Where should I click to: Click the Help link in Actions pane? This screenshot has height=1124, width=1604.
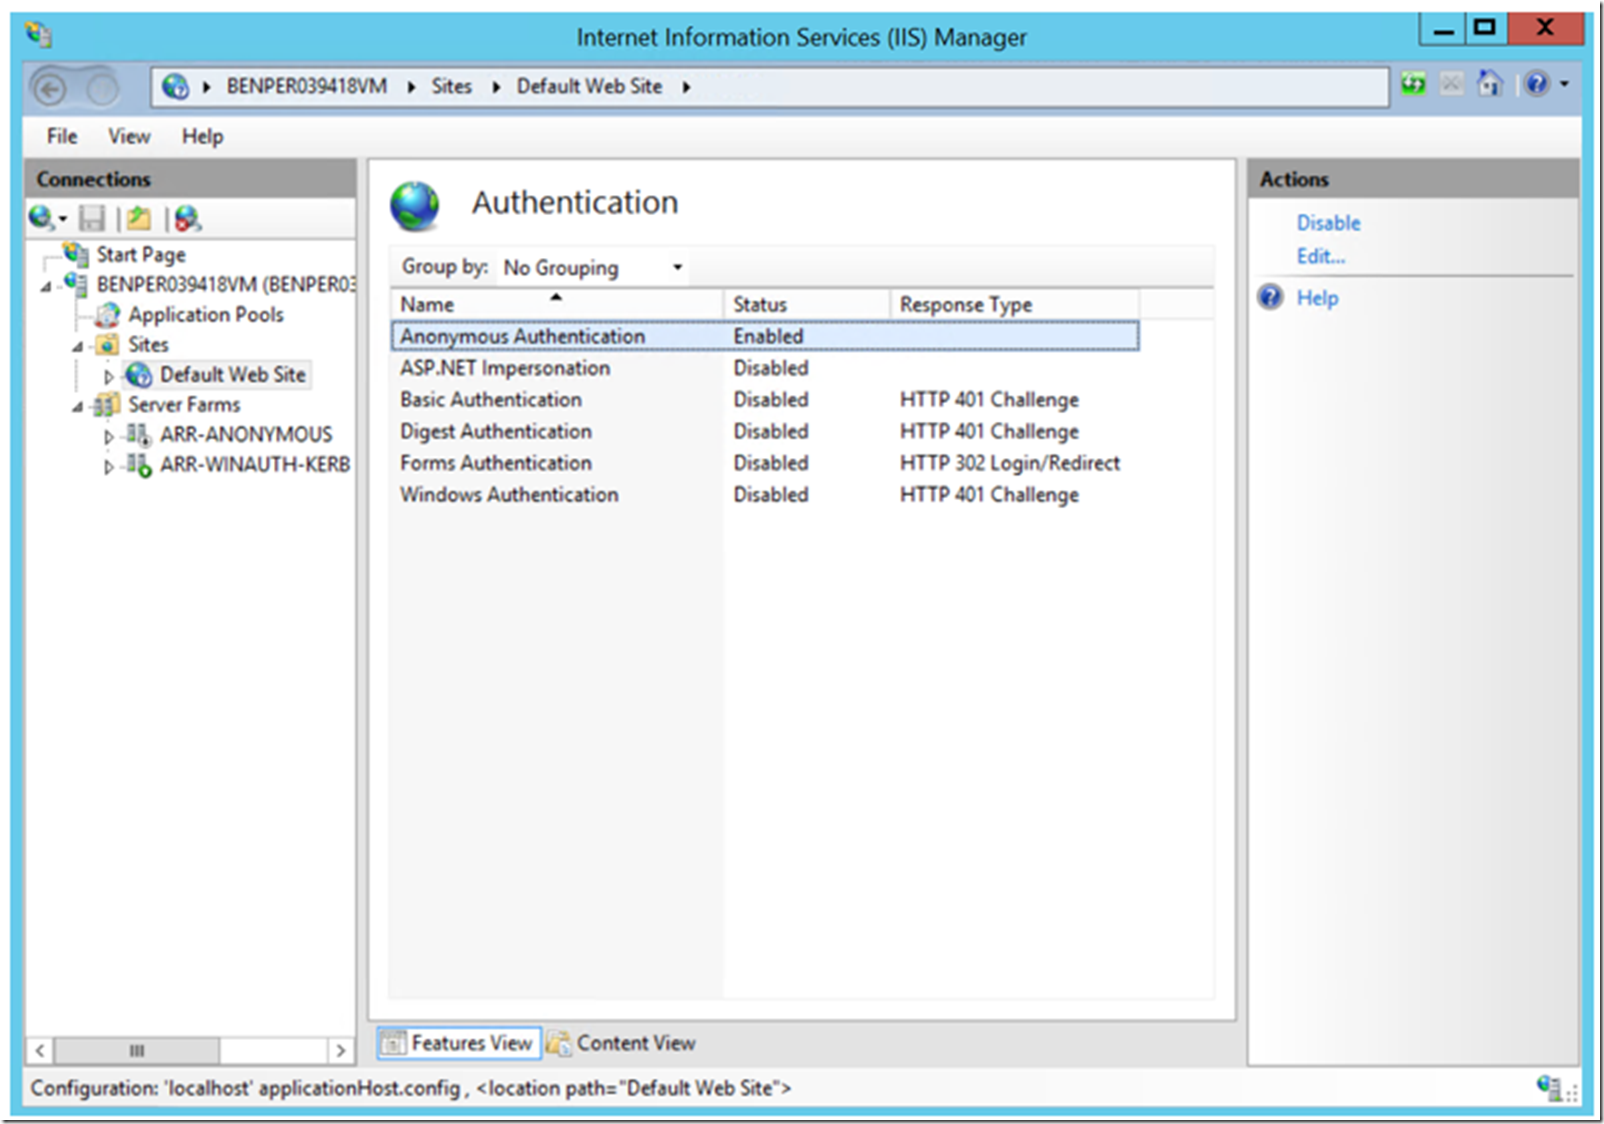1317,298
